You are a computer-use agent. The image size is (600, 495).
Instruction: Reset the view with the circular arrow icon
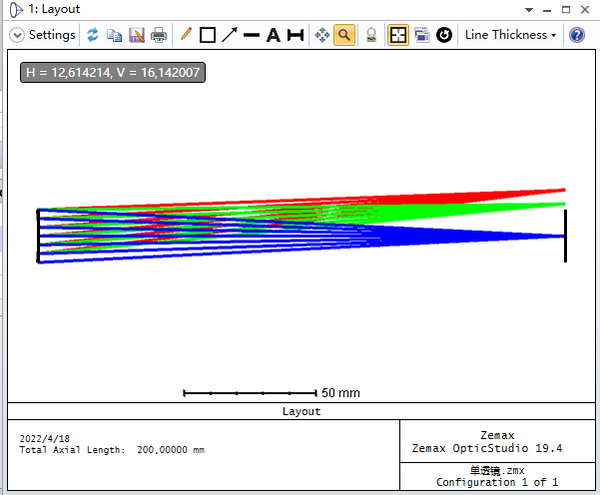(444, 35)
